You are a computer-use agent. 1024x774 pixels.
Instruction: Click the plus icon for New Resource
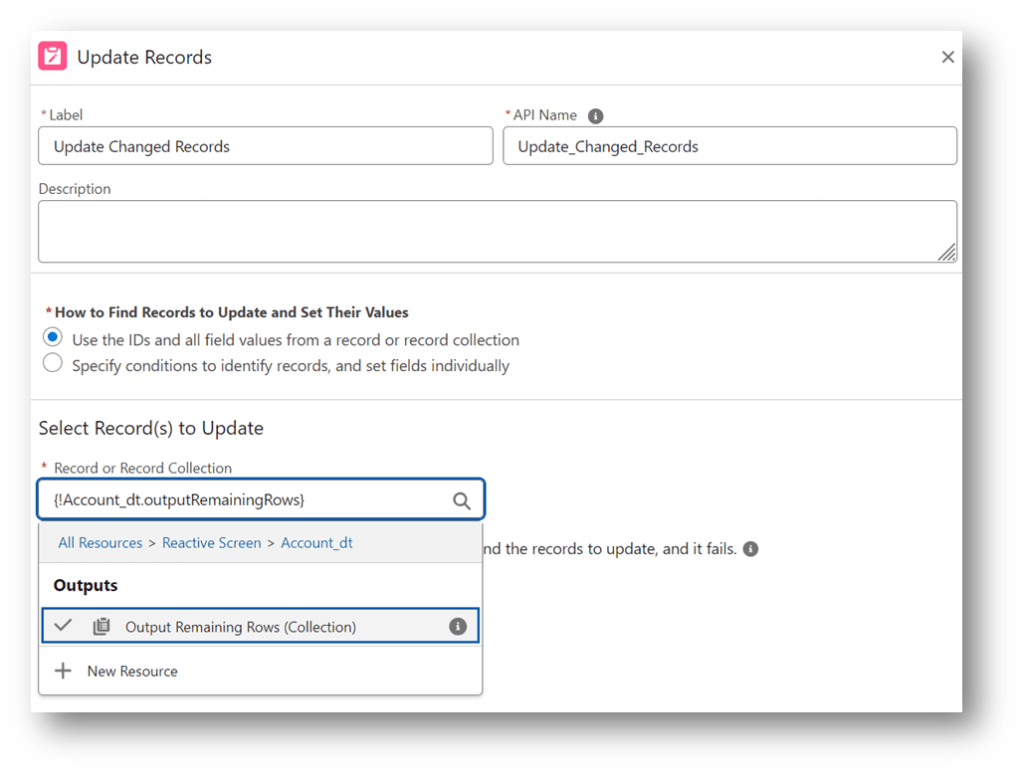pyautogui.click(x=63, y=671)
